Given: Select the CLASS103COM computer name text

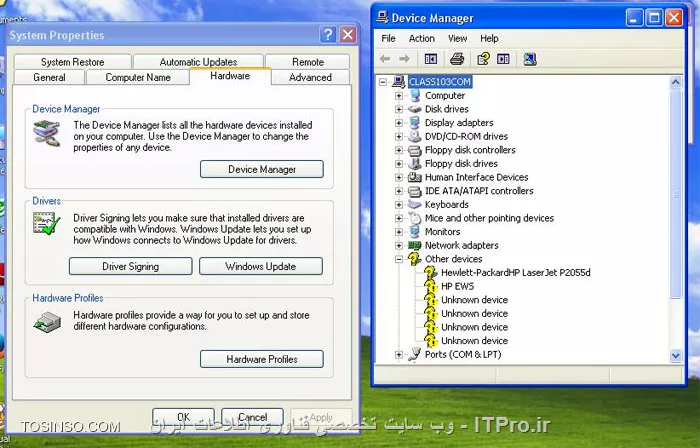Looking at the screenshot, I should tap(440, 82).
